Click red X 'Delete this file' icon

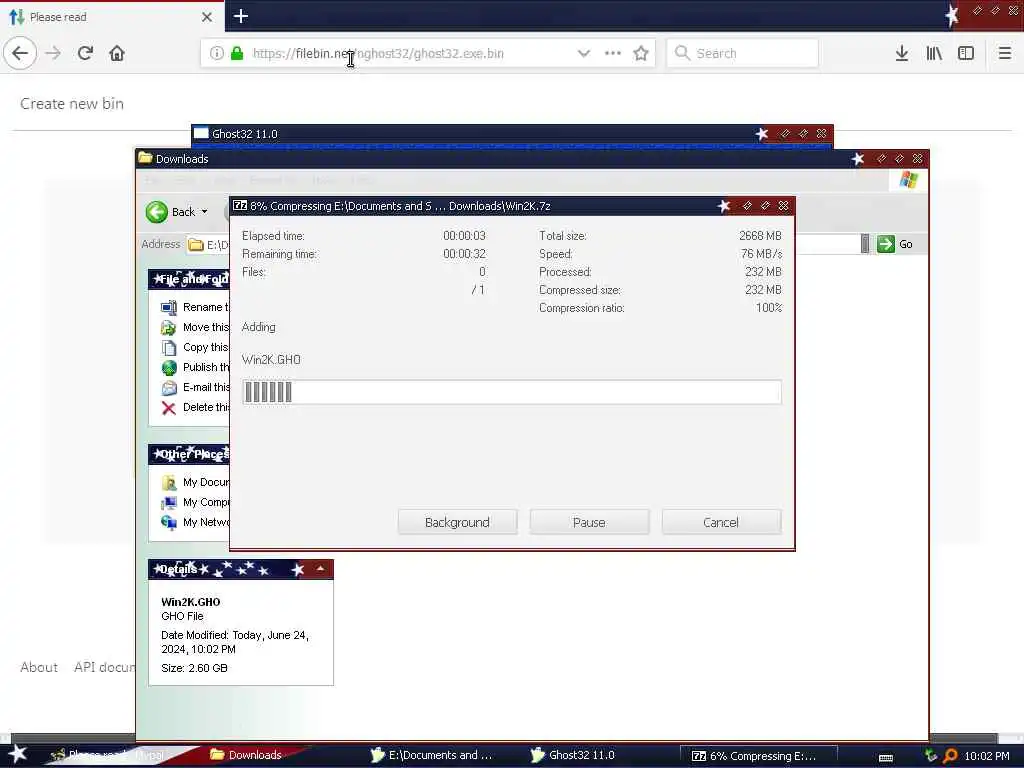pyautogui.click(x=168, y=408)
